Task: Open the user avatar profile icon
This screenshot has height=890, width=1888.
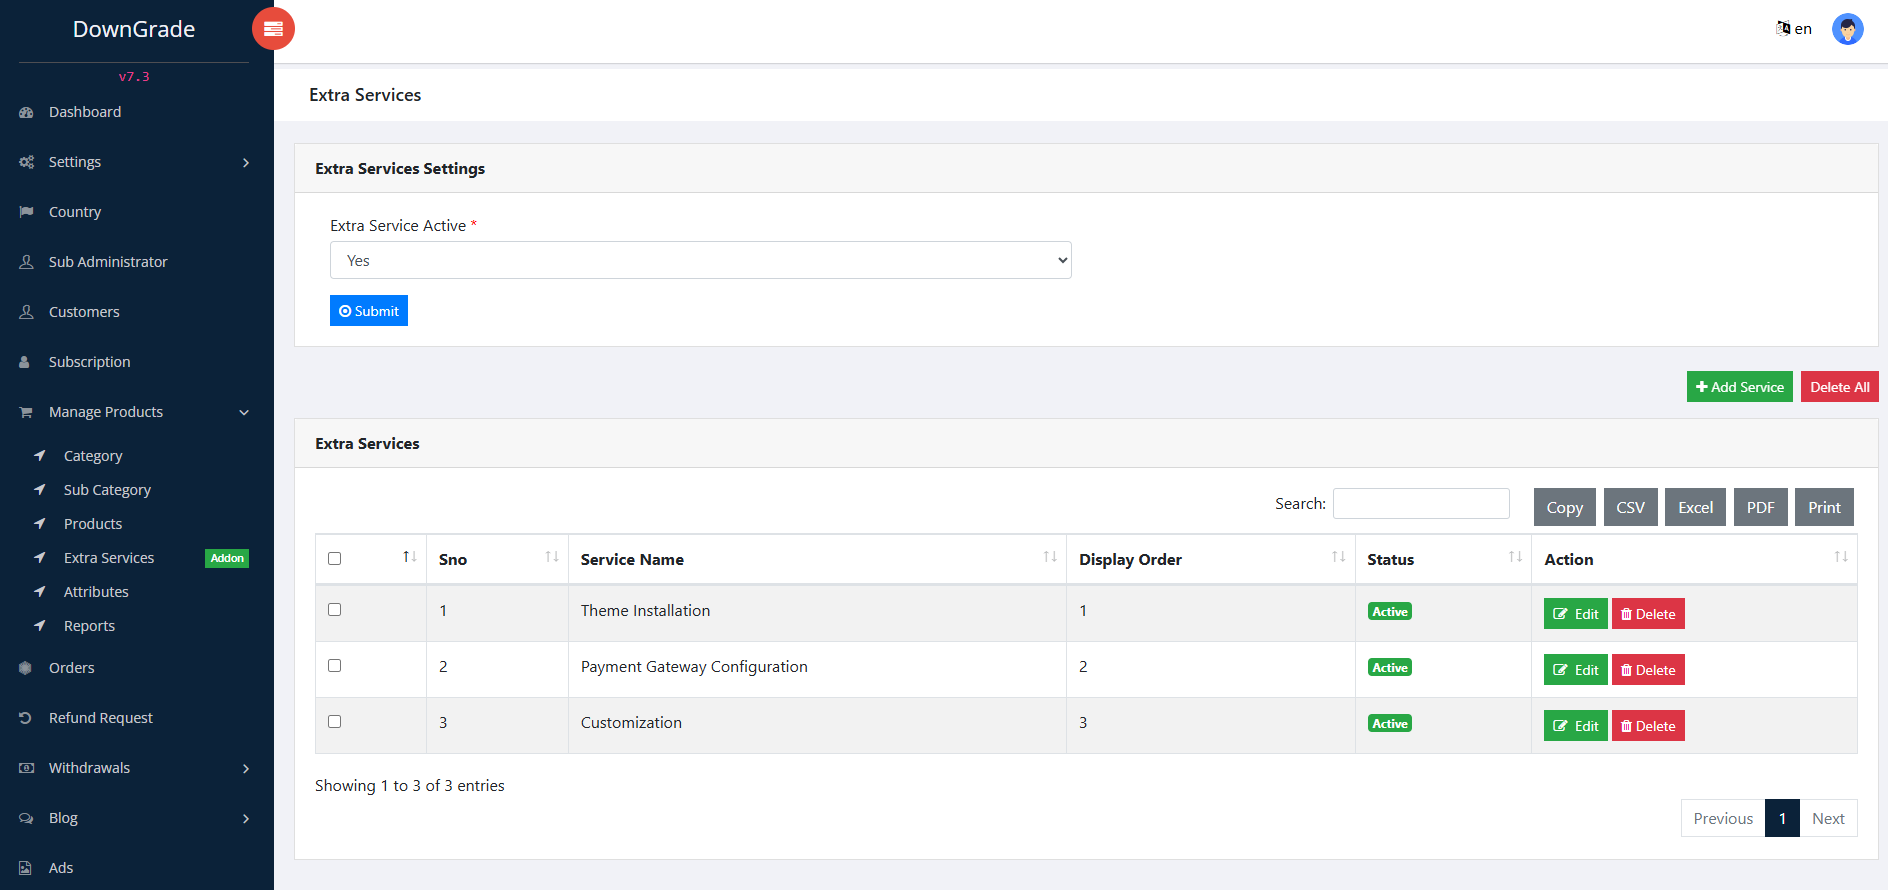Action: pos(1847,29)
